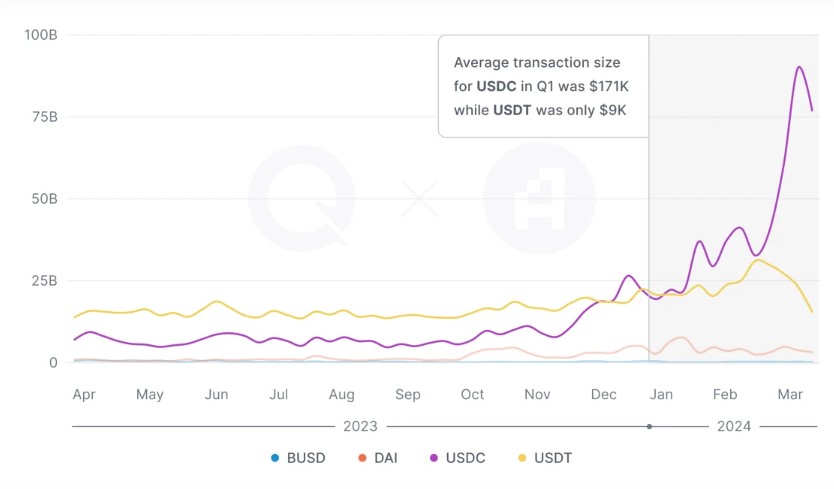This screenshot has width=834, height=489.
Task: Click the purple USDC legend dot
Action: coord(435,458)
